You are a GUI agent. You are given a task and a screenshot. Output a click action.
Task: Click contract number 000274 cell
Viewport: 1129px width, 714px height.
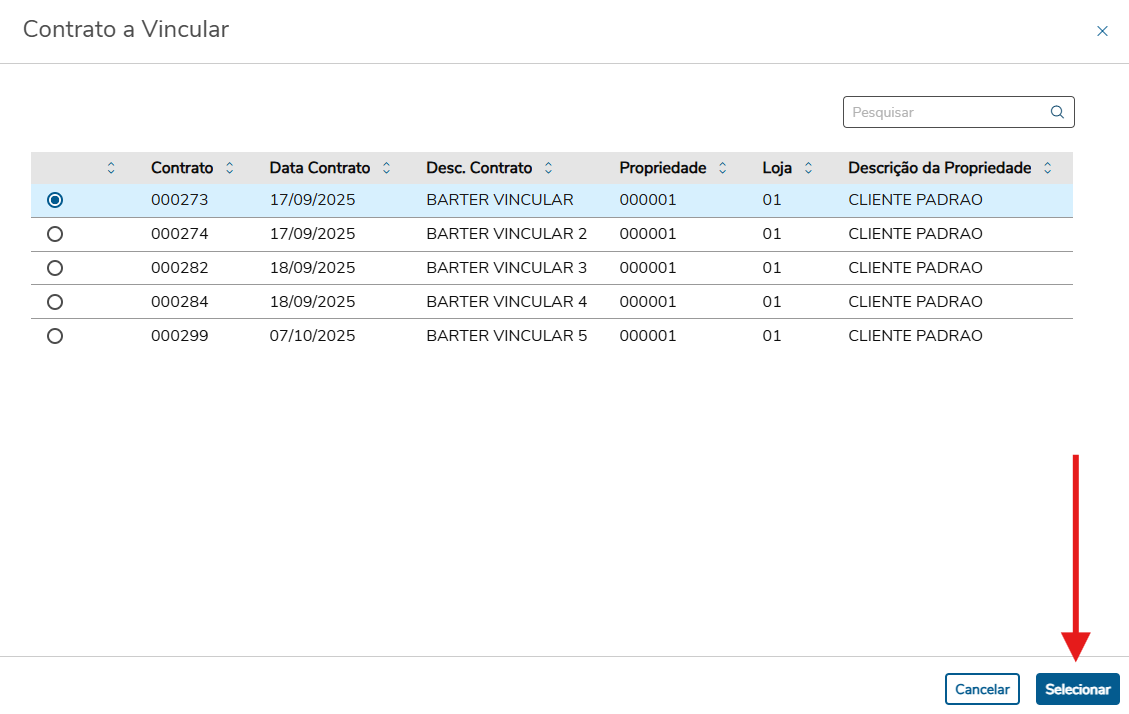pos(179,234)
